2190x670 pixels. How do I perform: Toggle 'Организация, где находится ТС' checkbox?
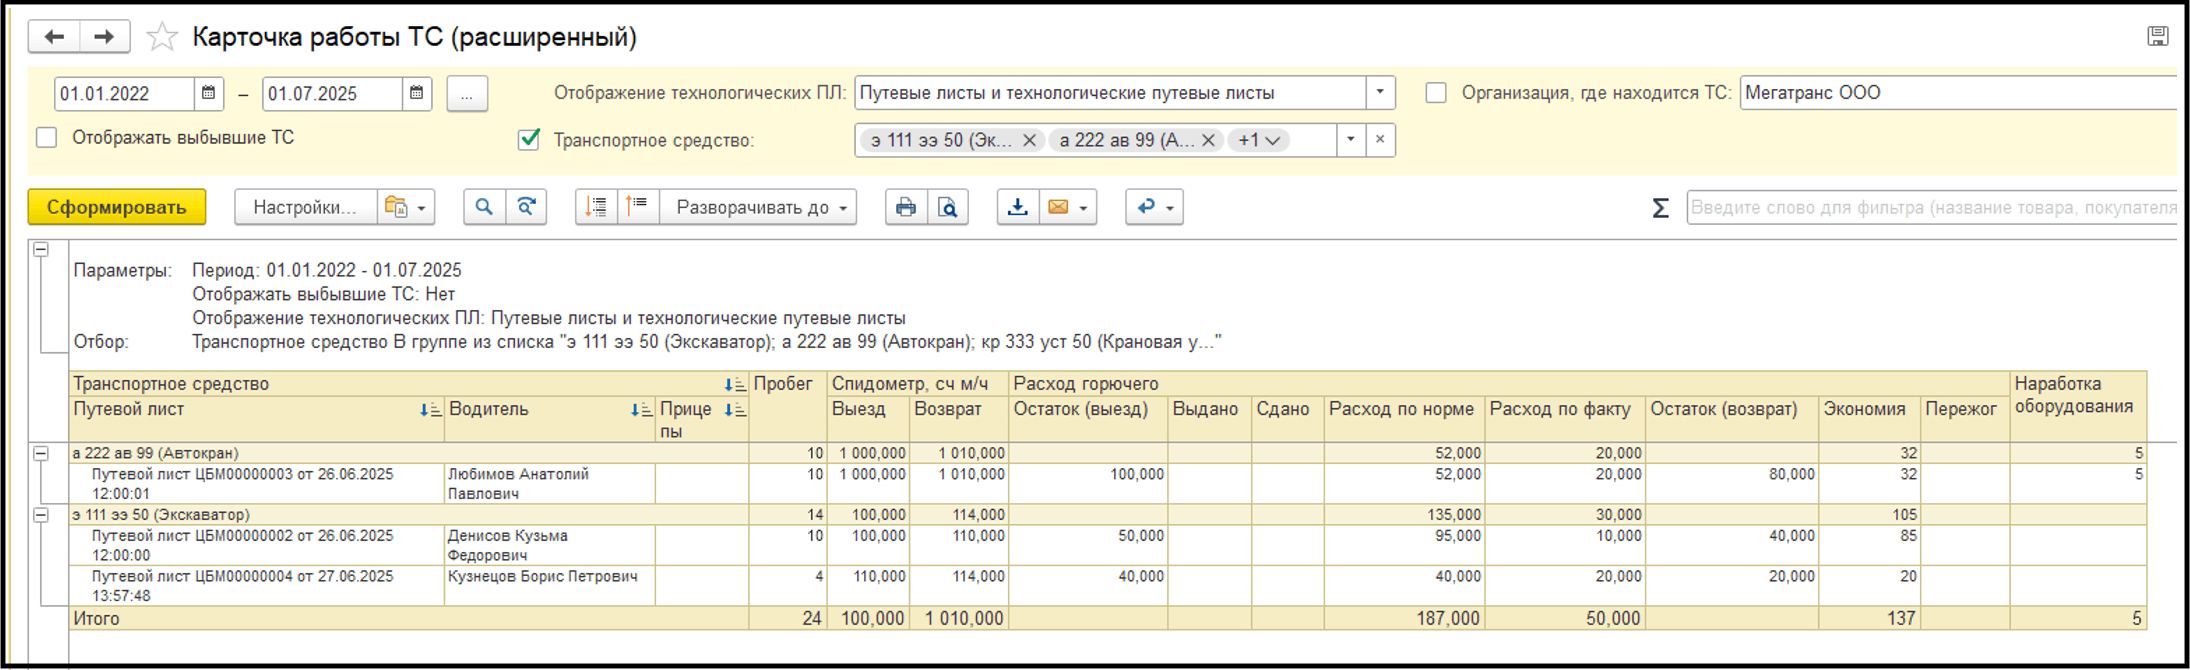pyautogui.click(x=1436, y=93)
